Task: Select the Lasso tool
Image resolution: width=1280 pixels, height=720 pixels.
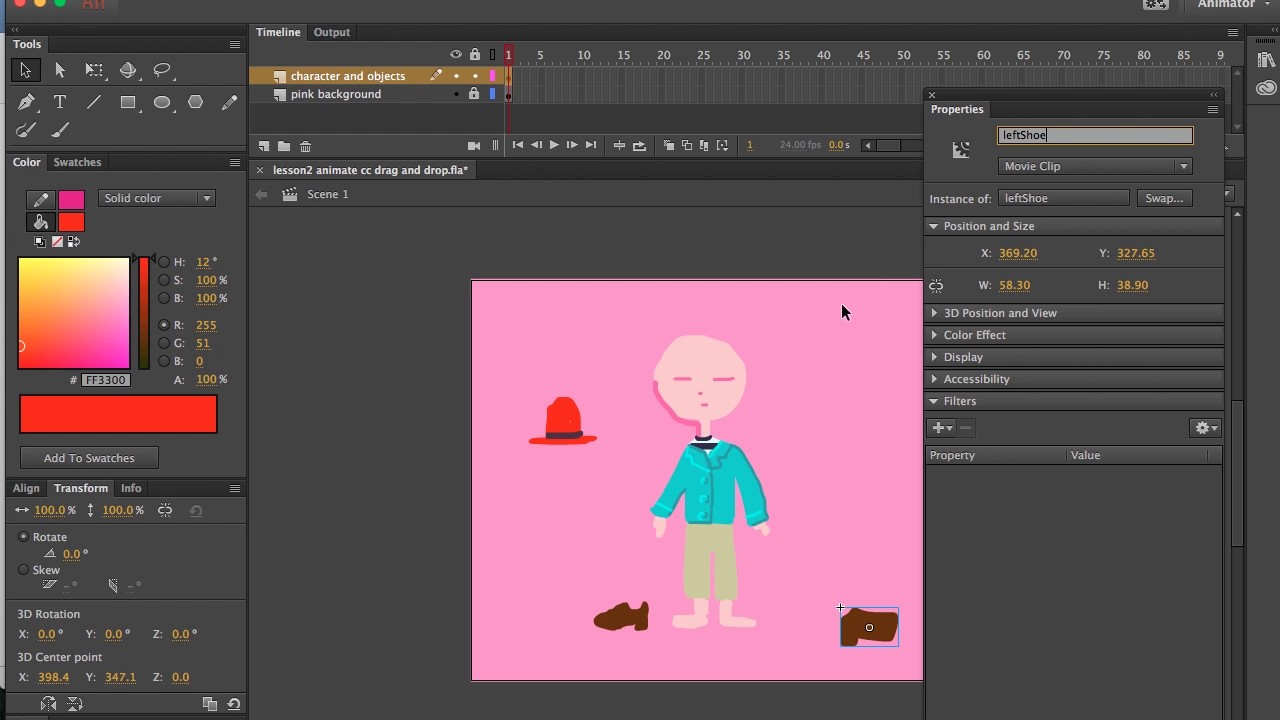Action: tap(162, 70)
